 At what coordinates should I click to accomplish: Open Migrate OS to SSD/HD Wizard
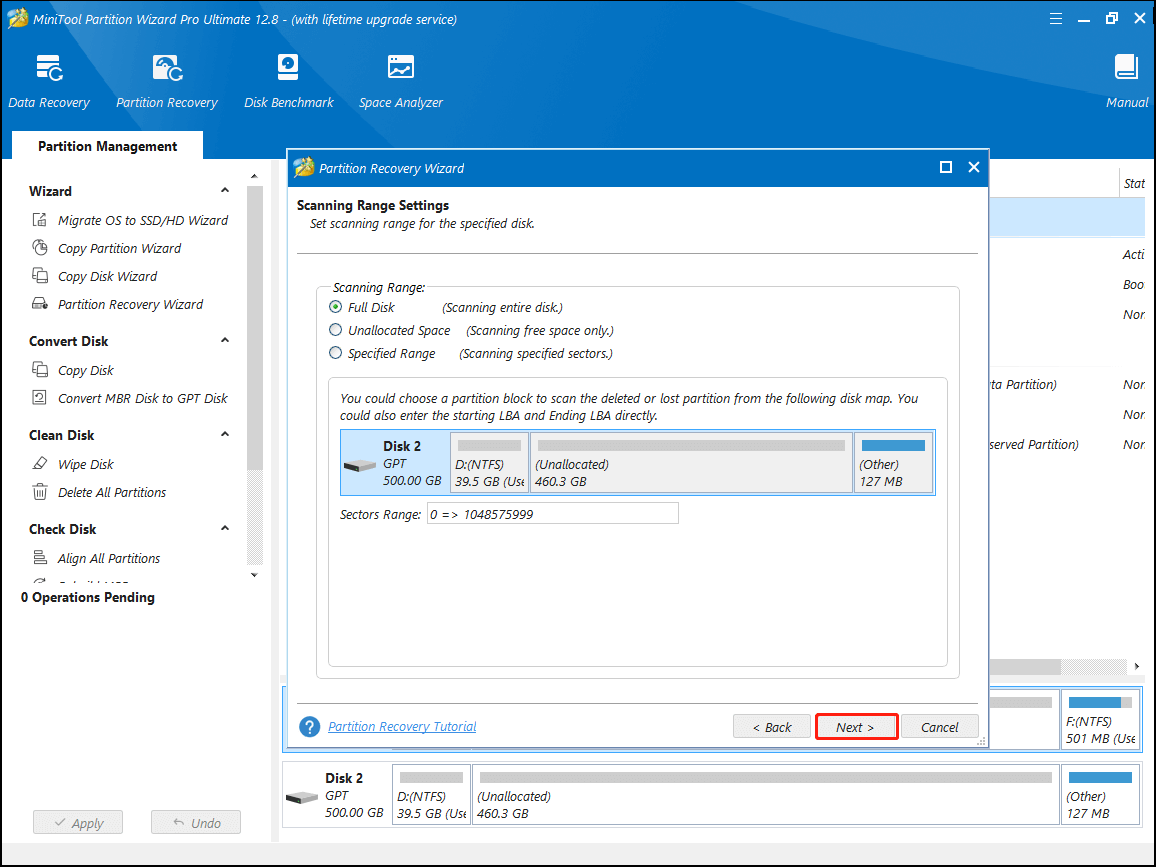coord(143,220)
